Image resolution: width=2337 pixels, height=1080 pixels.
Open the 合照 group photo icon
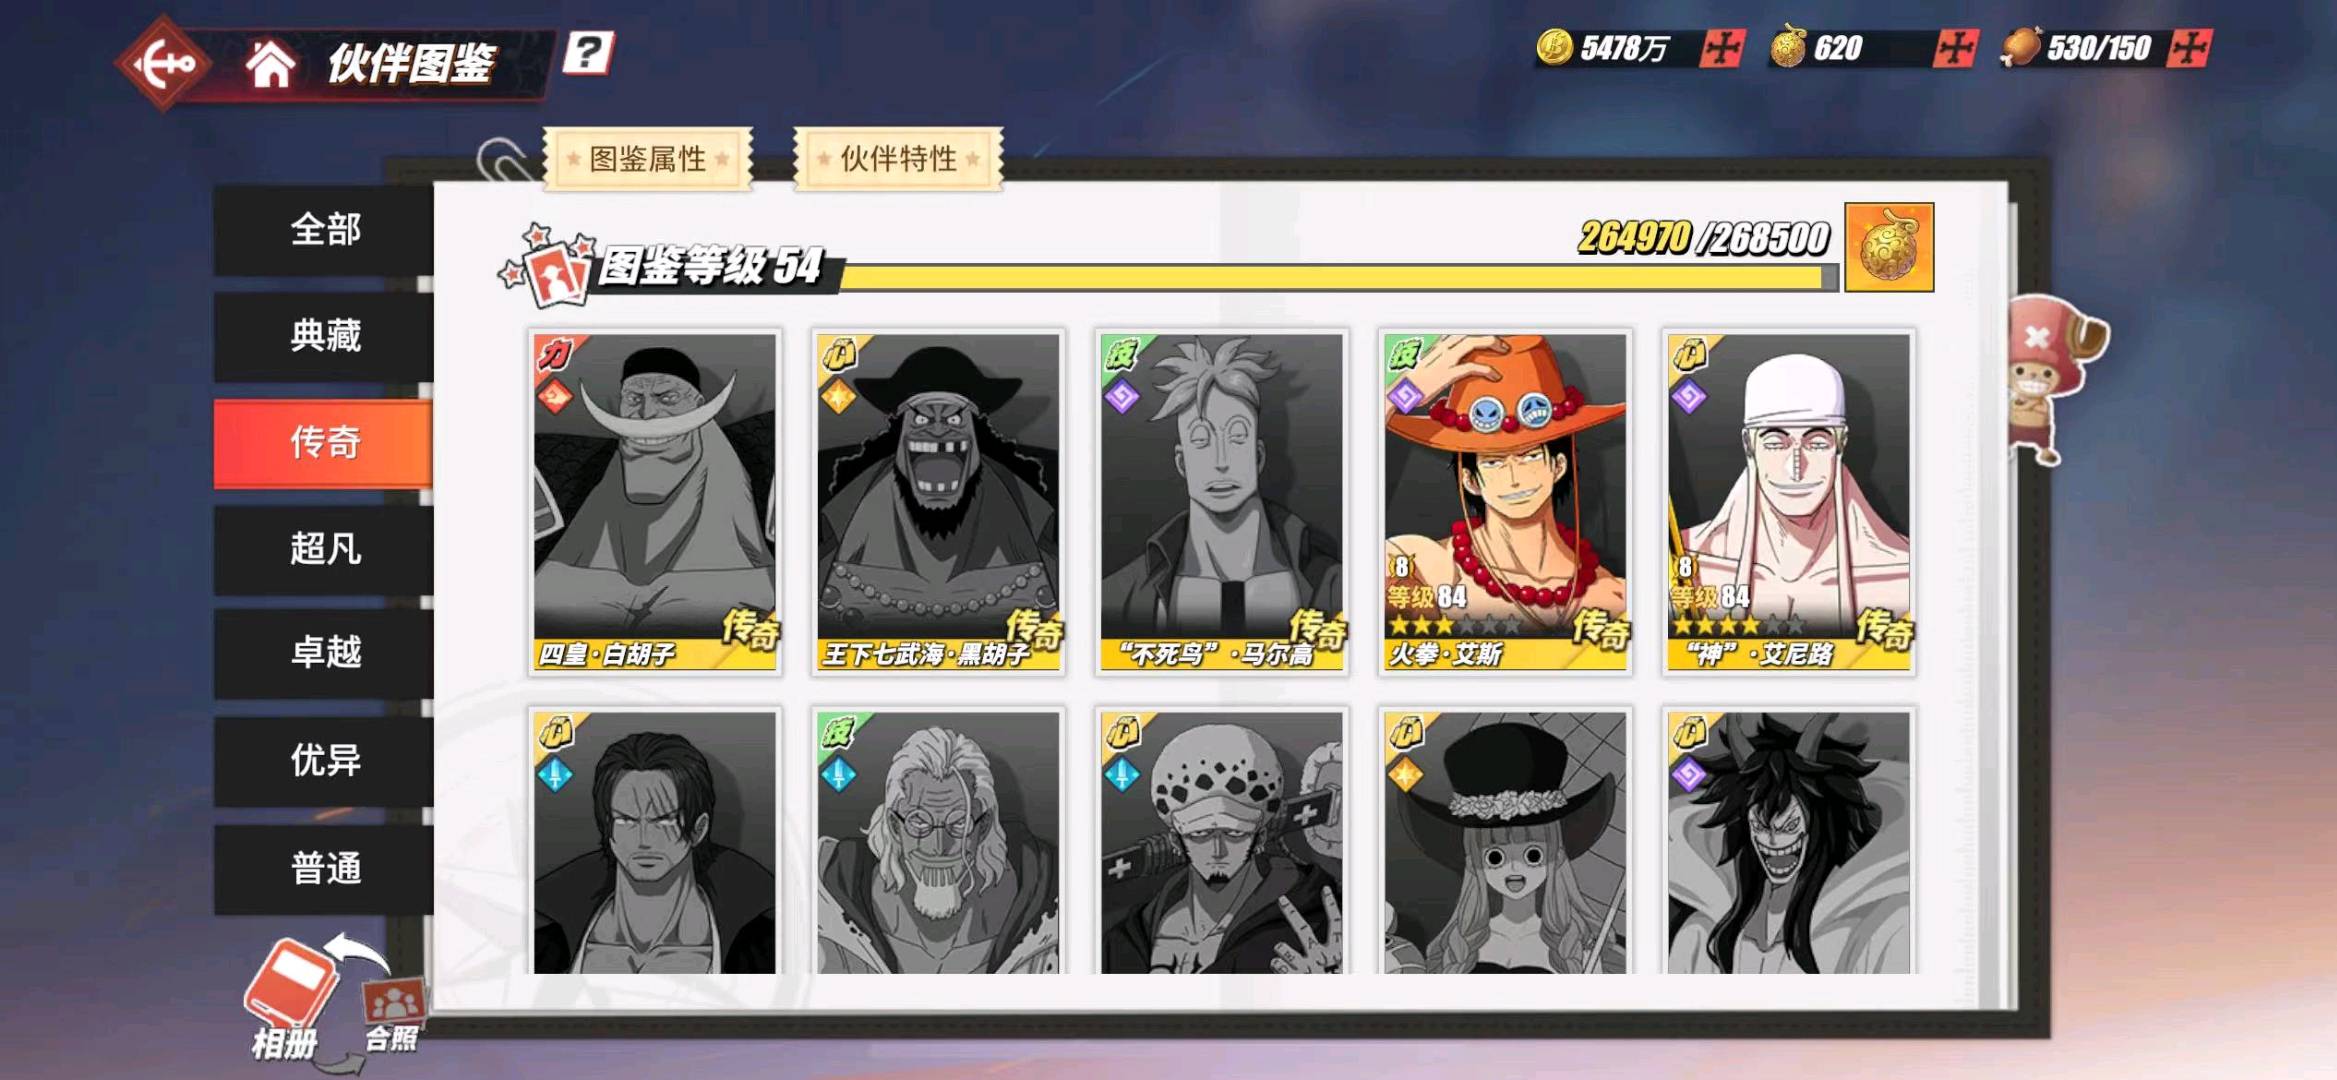point(392,1013)
